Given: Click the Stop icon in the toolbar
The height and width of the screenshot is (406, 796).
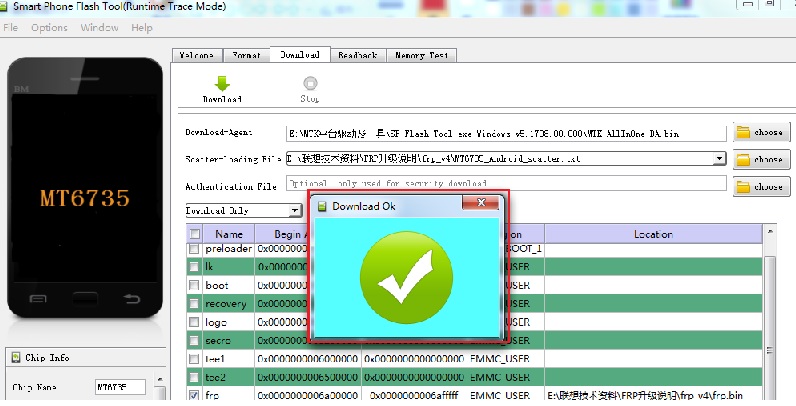Looking at the screenshot, I should [310, 83].
